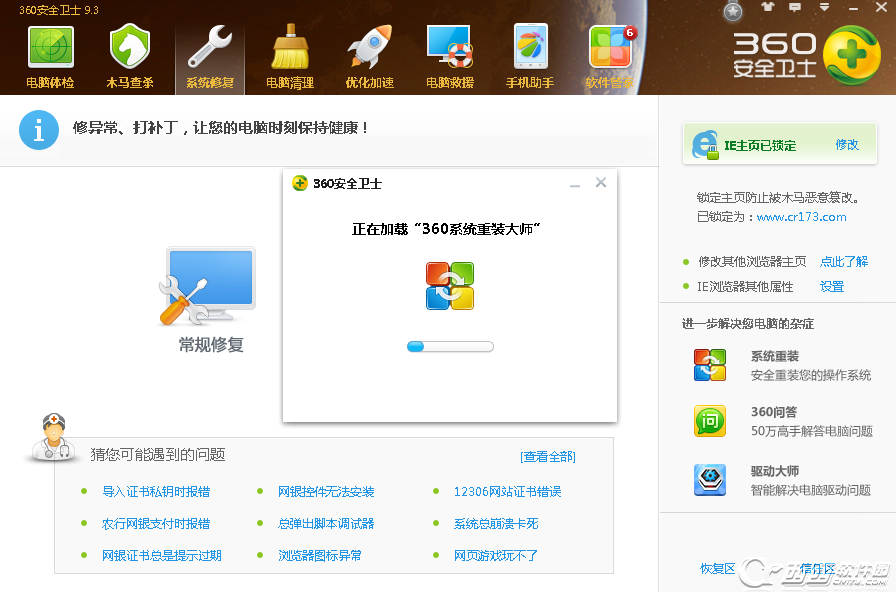The width and height of the screenshot is (896, 592).
Task: Click the 查看全部 view-all link
Action: [x=548, y=457]
